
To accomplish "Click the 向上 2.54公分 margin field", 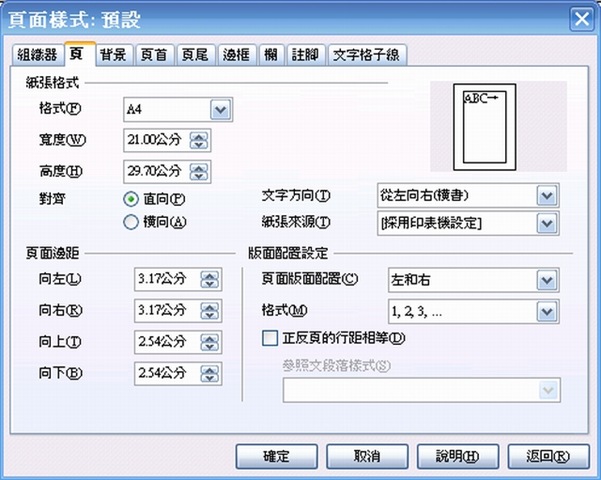I will click(x=167, y=342).
